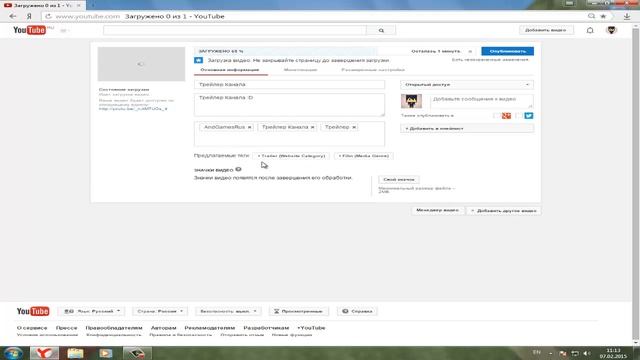Expand guide menu beside YouTube logo

pos(64,30)
